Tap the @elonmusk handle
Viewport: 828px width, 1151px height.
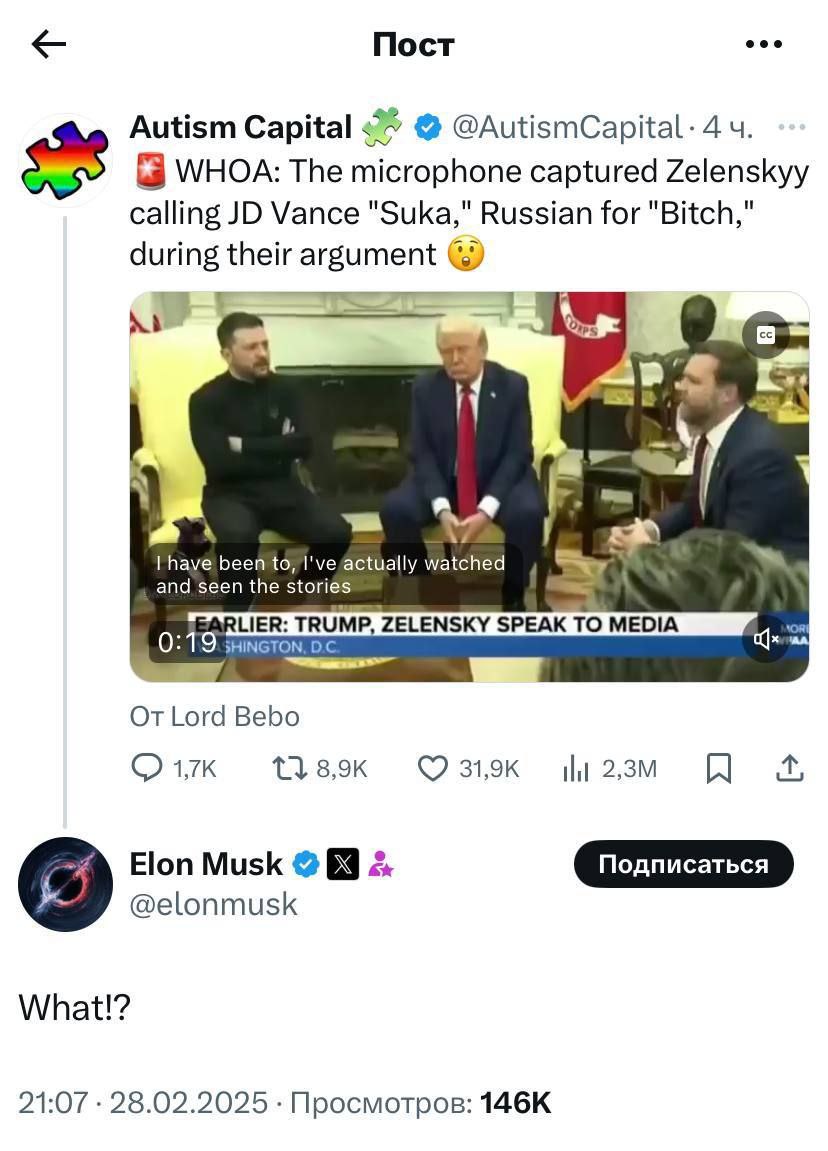tap(214, 904)
